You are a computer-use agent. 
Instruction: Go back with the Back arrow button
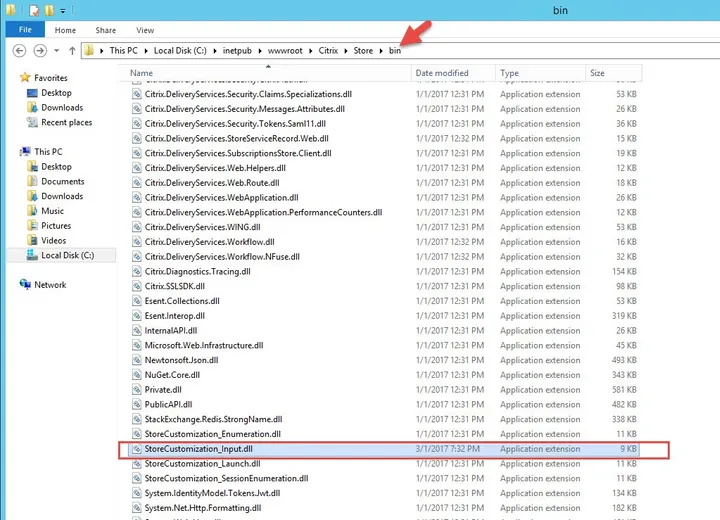[x=19, y=51]
